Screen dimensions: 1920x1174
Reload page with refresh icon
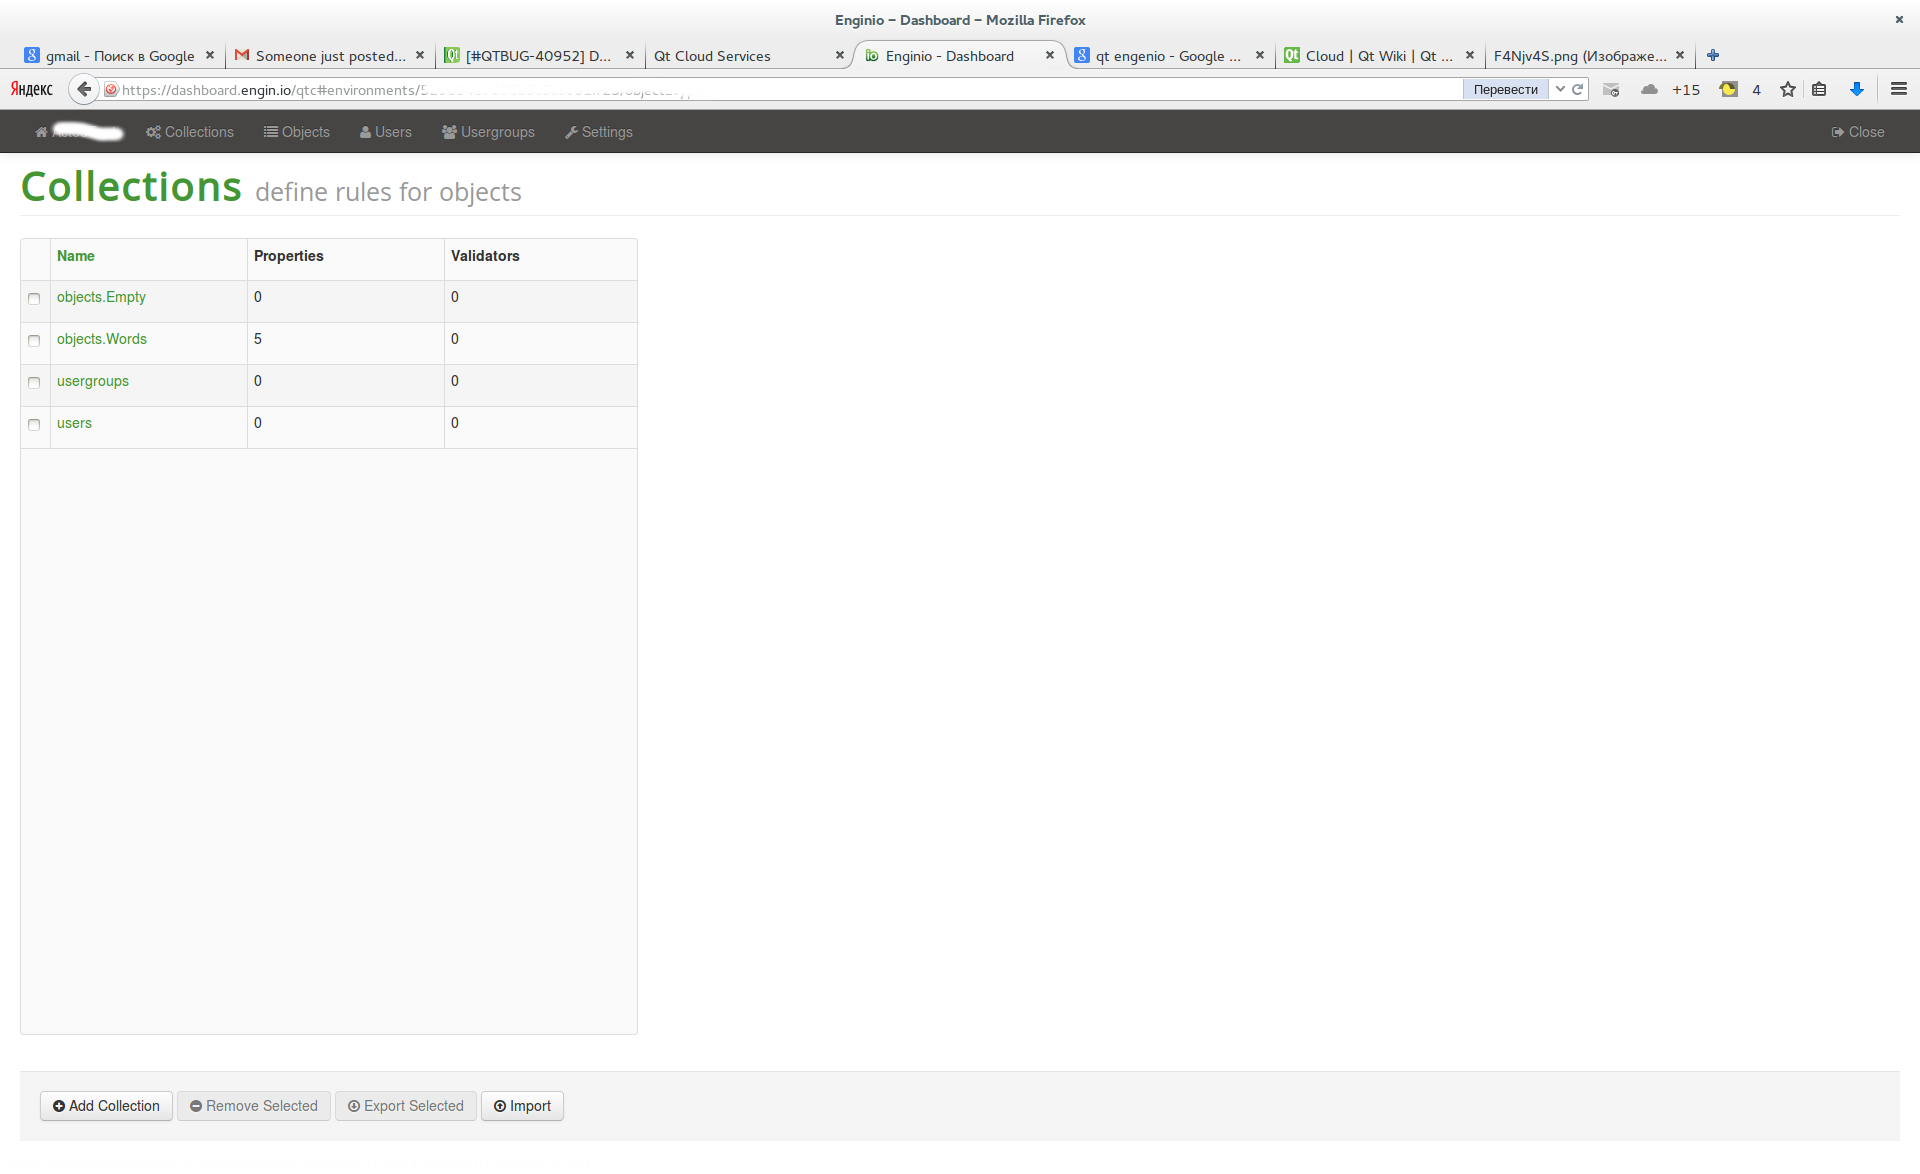pos(1578,90)
